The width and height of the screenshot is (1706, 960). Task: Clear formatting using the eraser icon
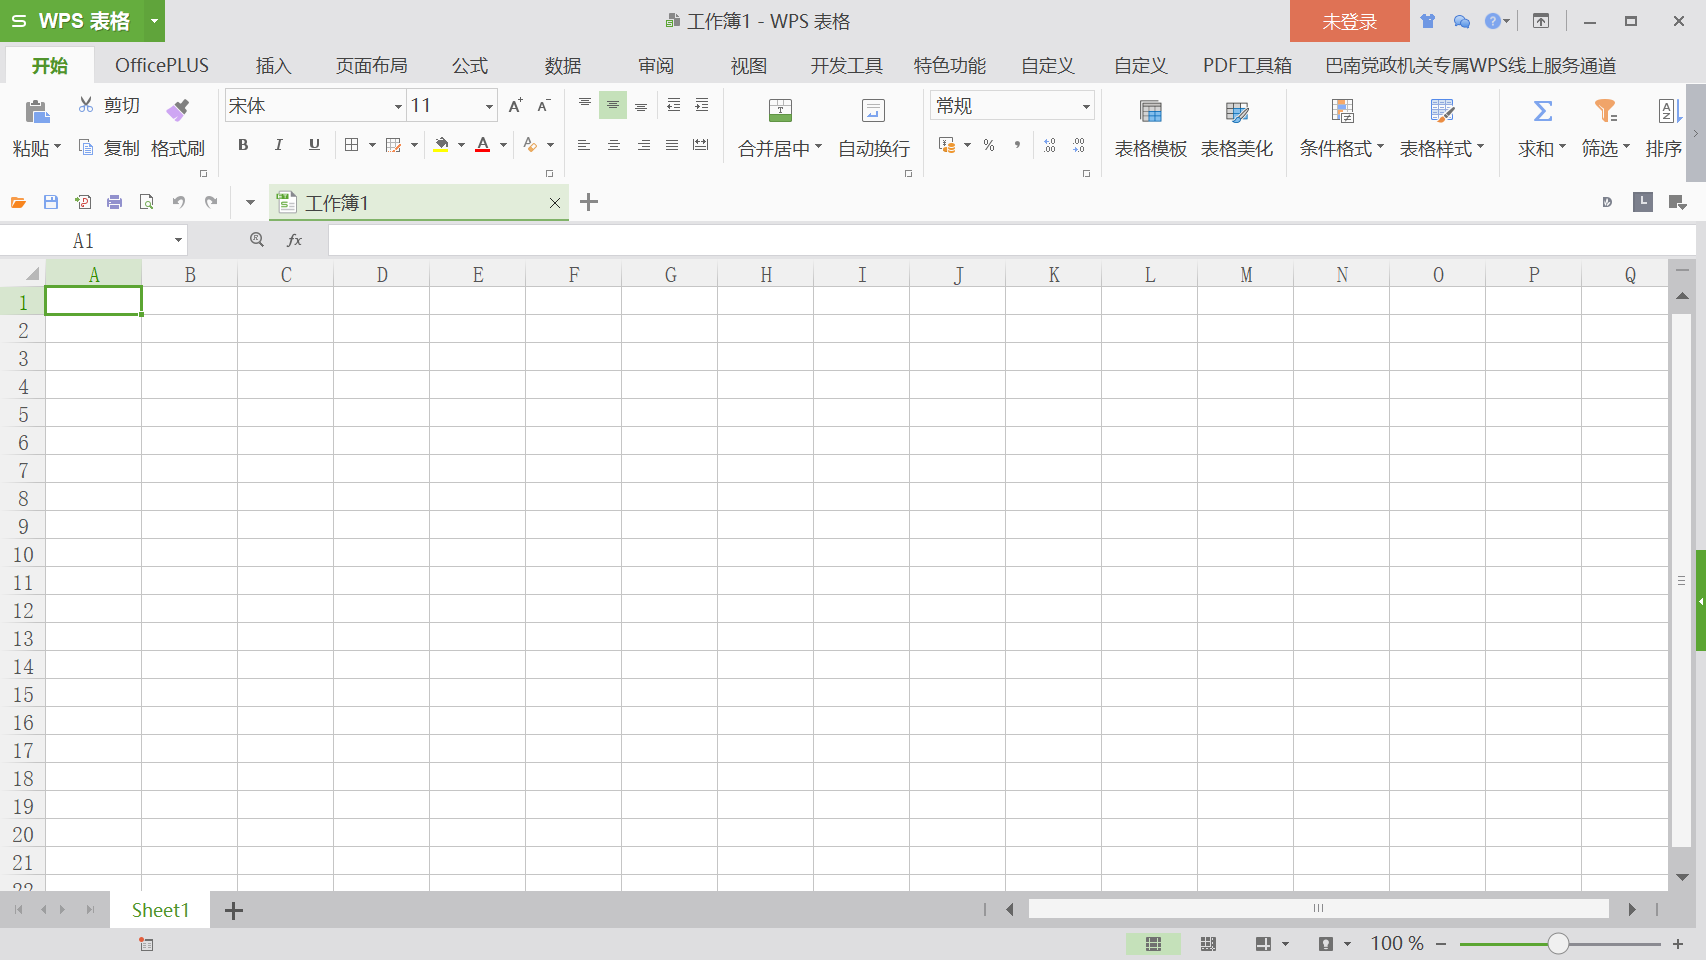(530, 145)
